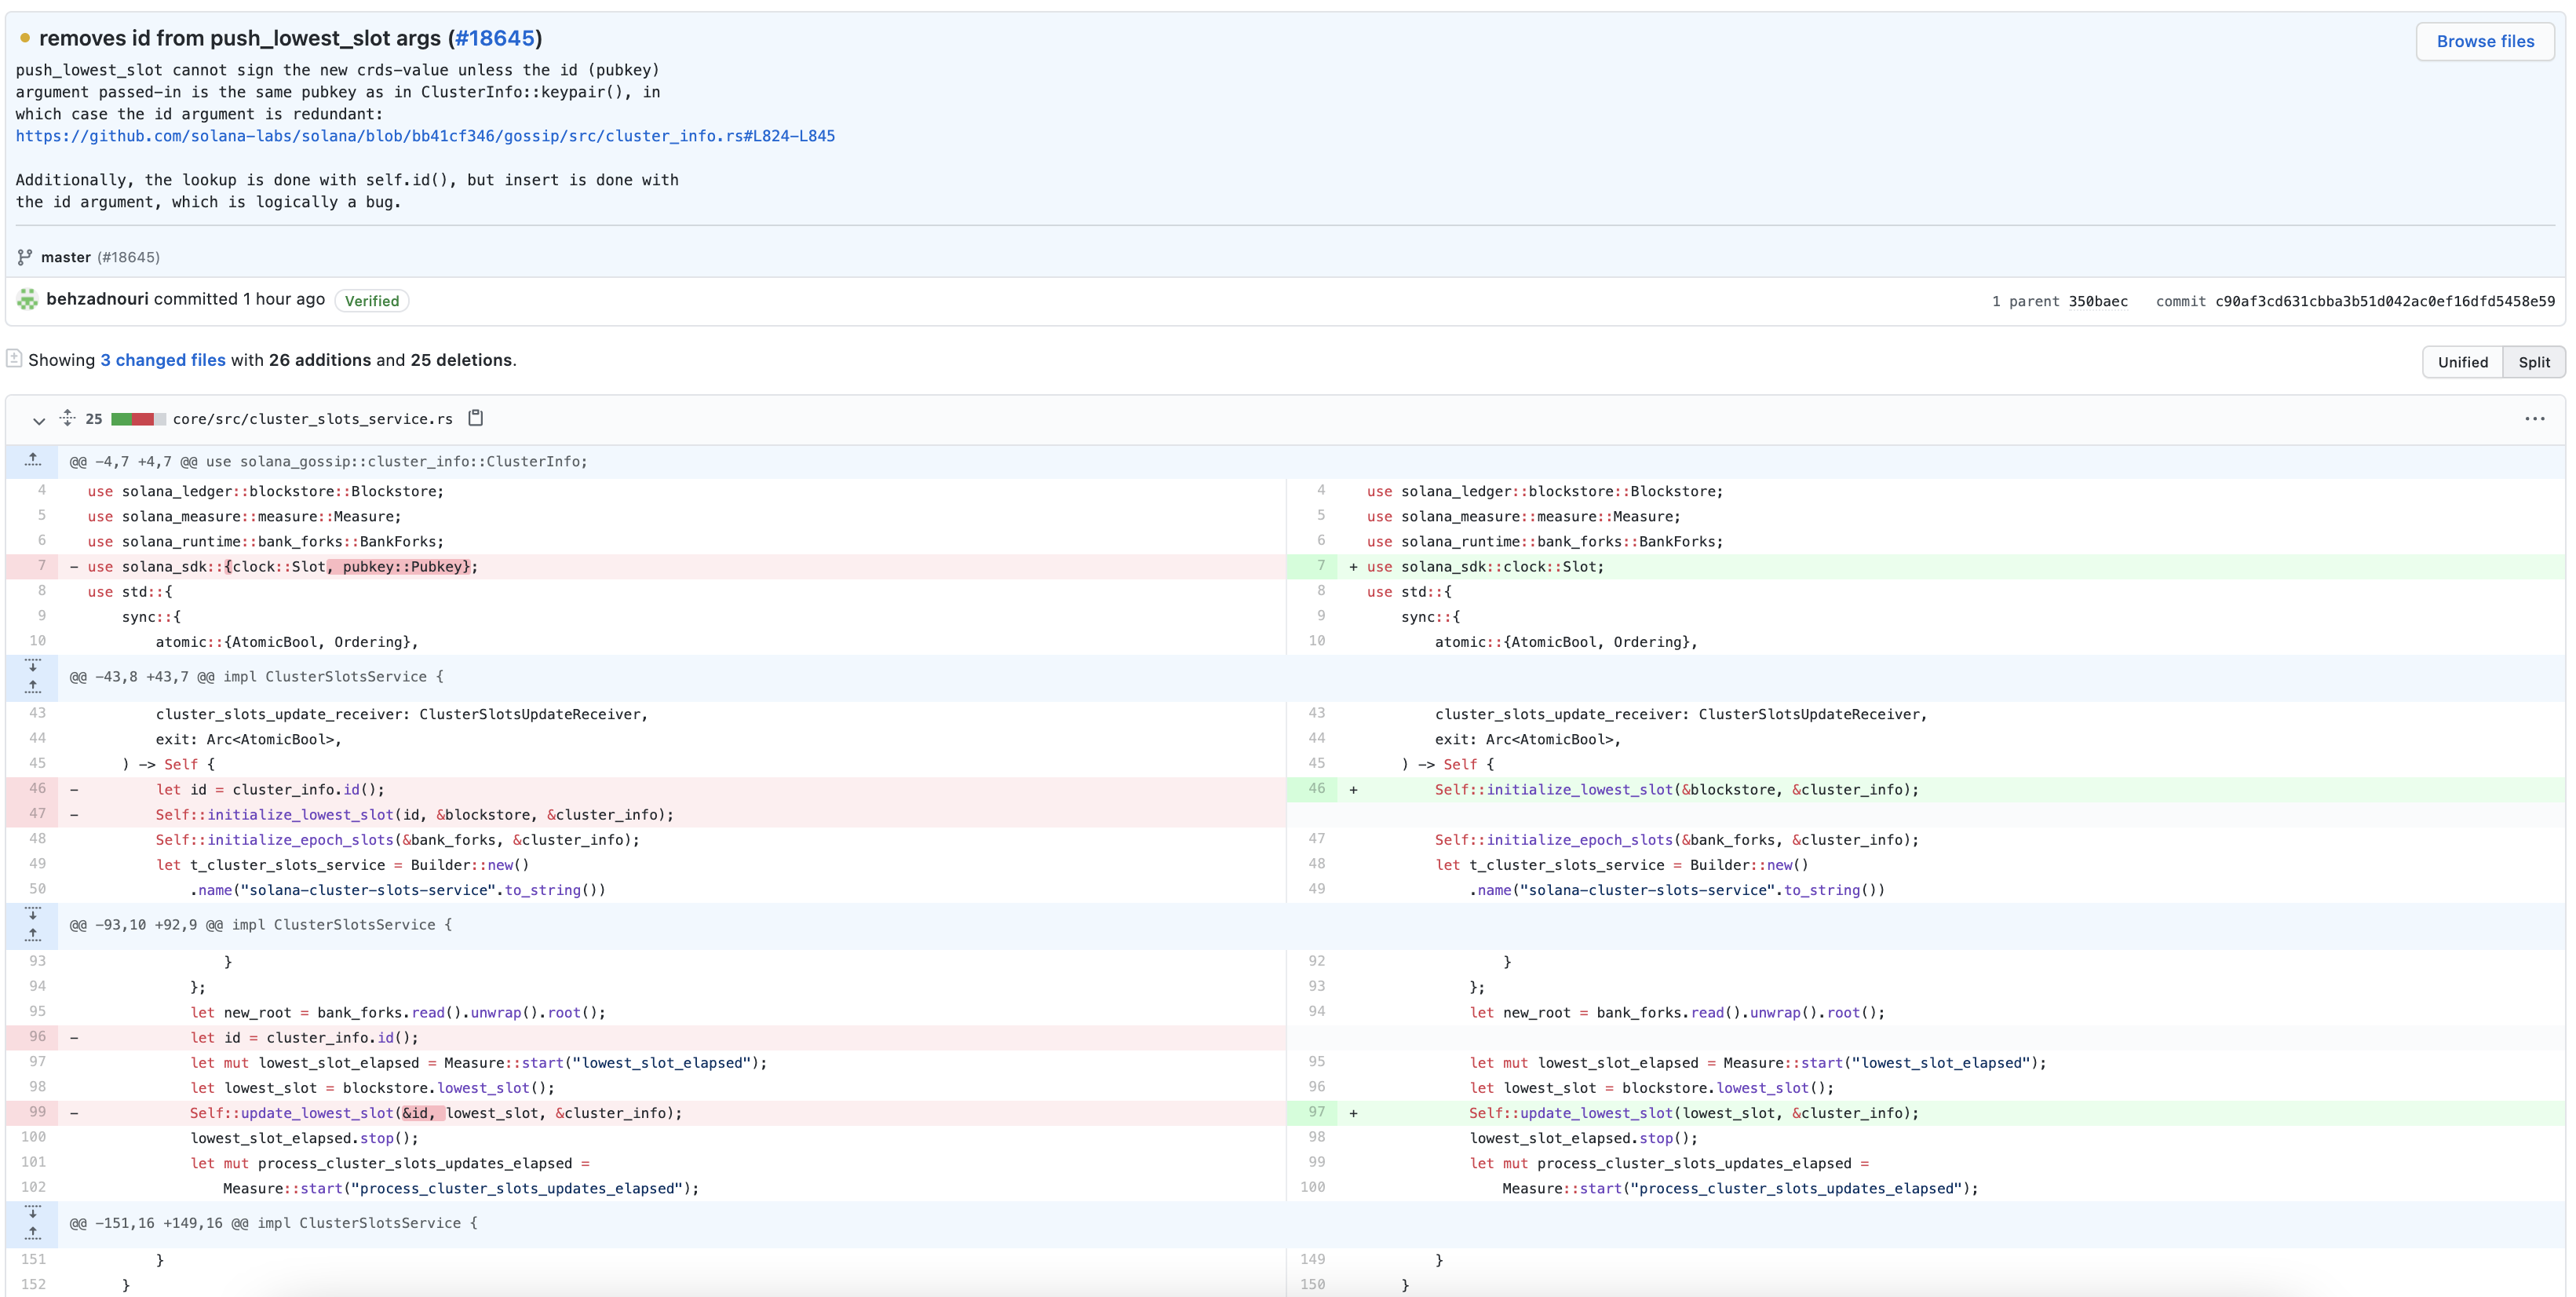This screenshot has width=2576, height=1297.
Task: Click the Verified signature badge
Action: click(371, 301)
